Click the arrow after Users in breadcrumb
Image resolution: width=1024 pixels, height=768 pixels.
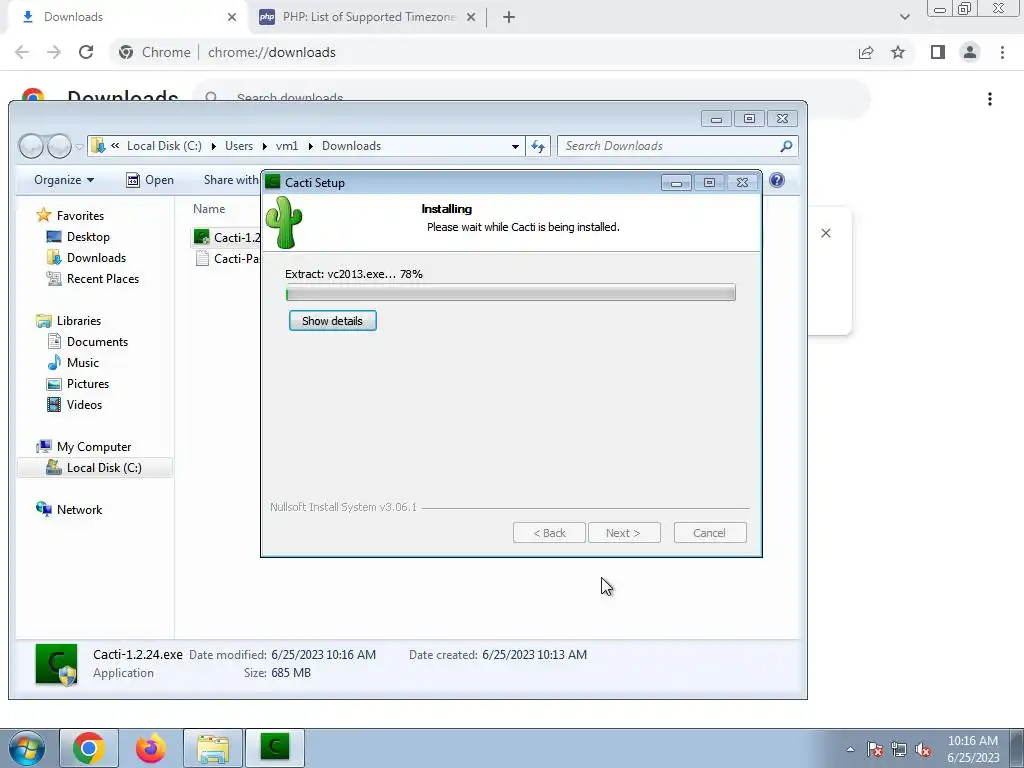(x=264, y=146)
